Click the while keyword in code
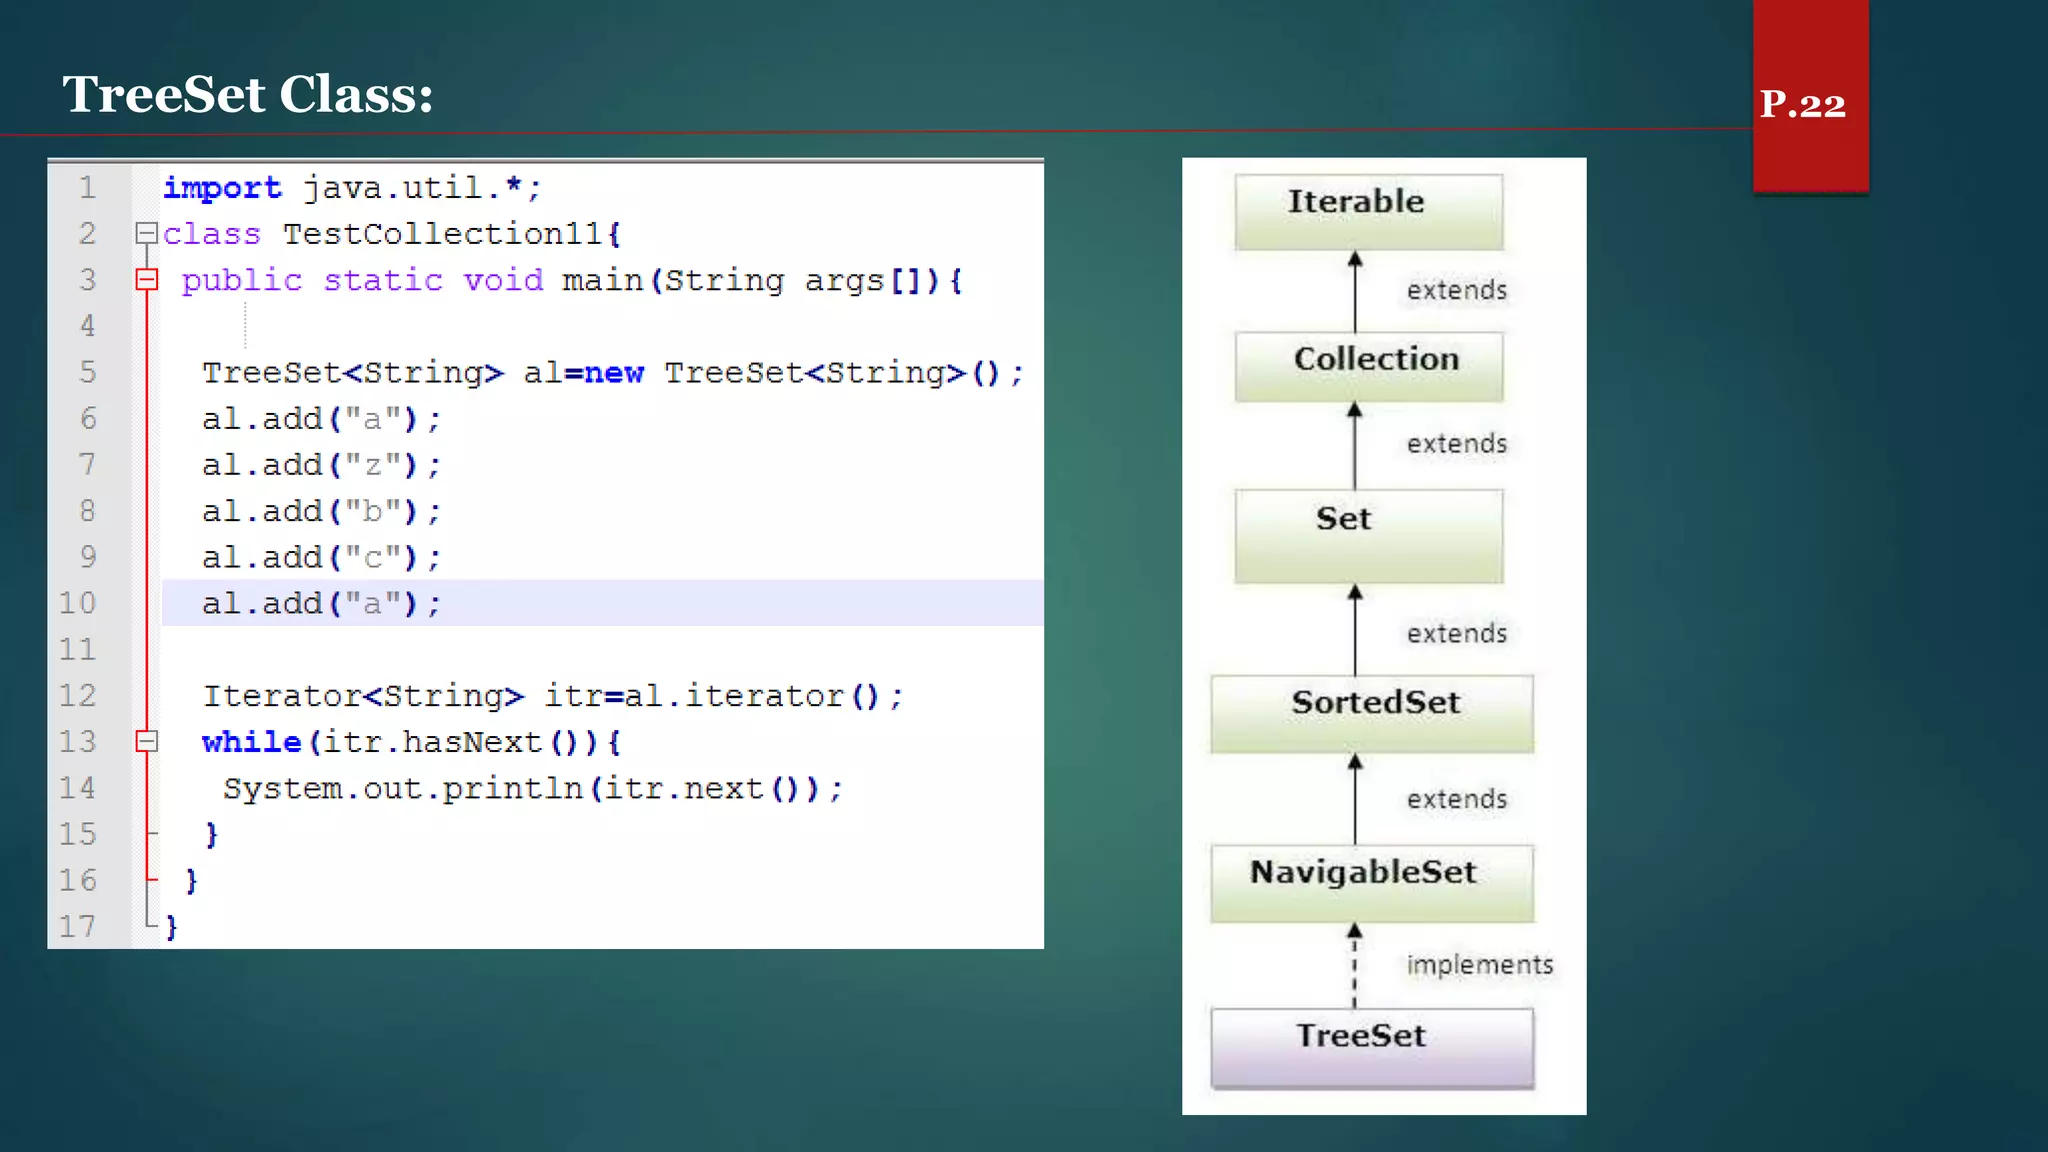 coord(251,742)
